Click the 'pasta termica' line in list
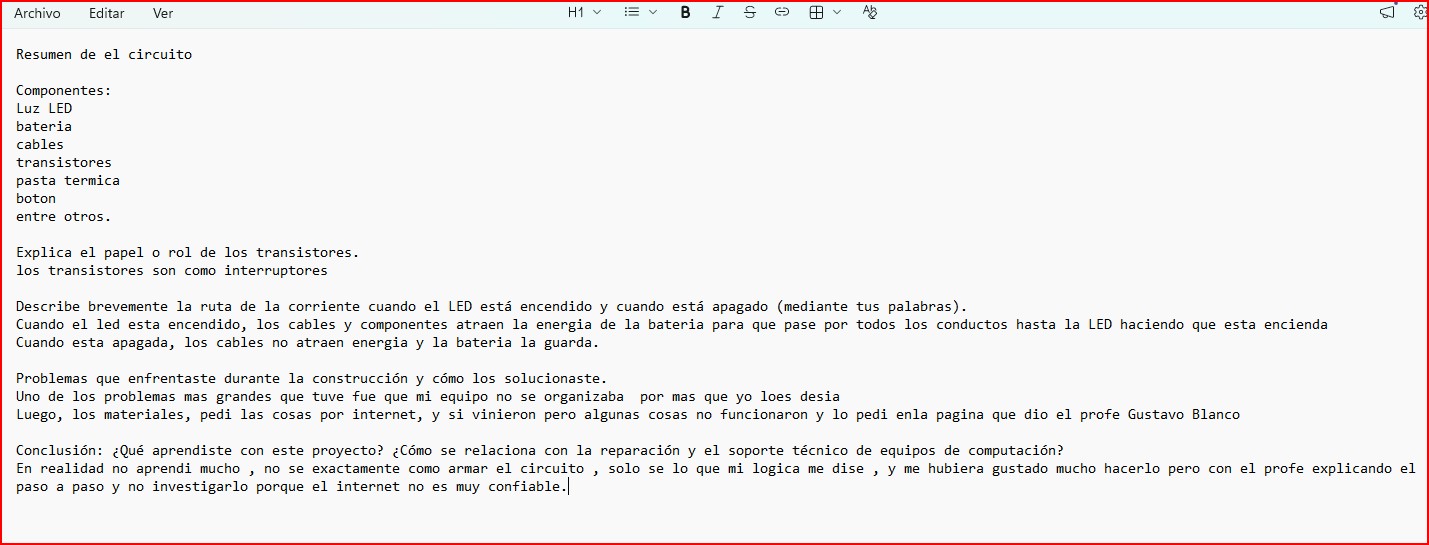The image size is (1429, 545). tap(68, 181)
